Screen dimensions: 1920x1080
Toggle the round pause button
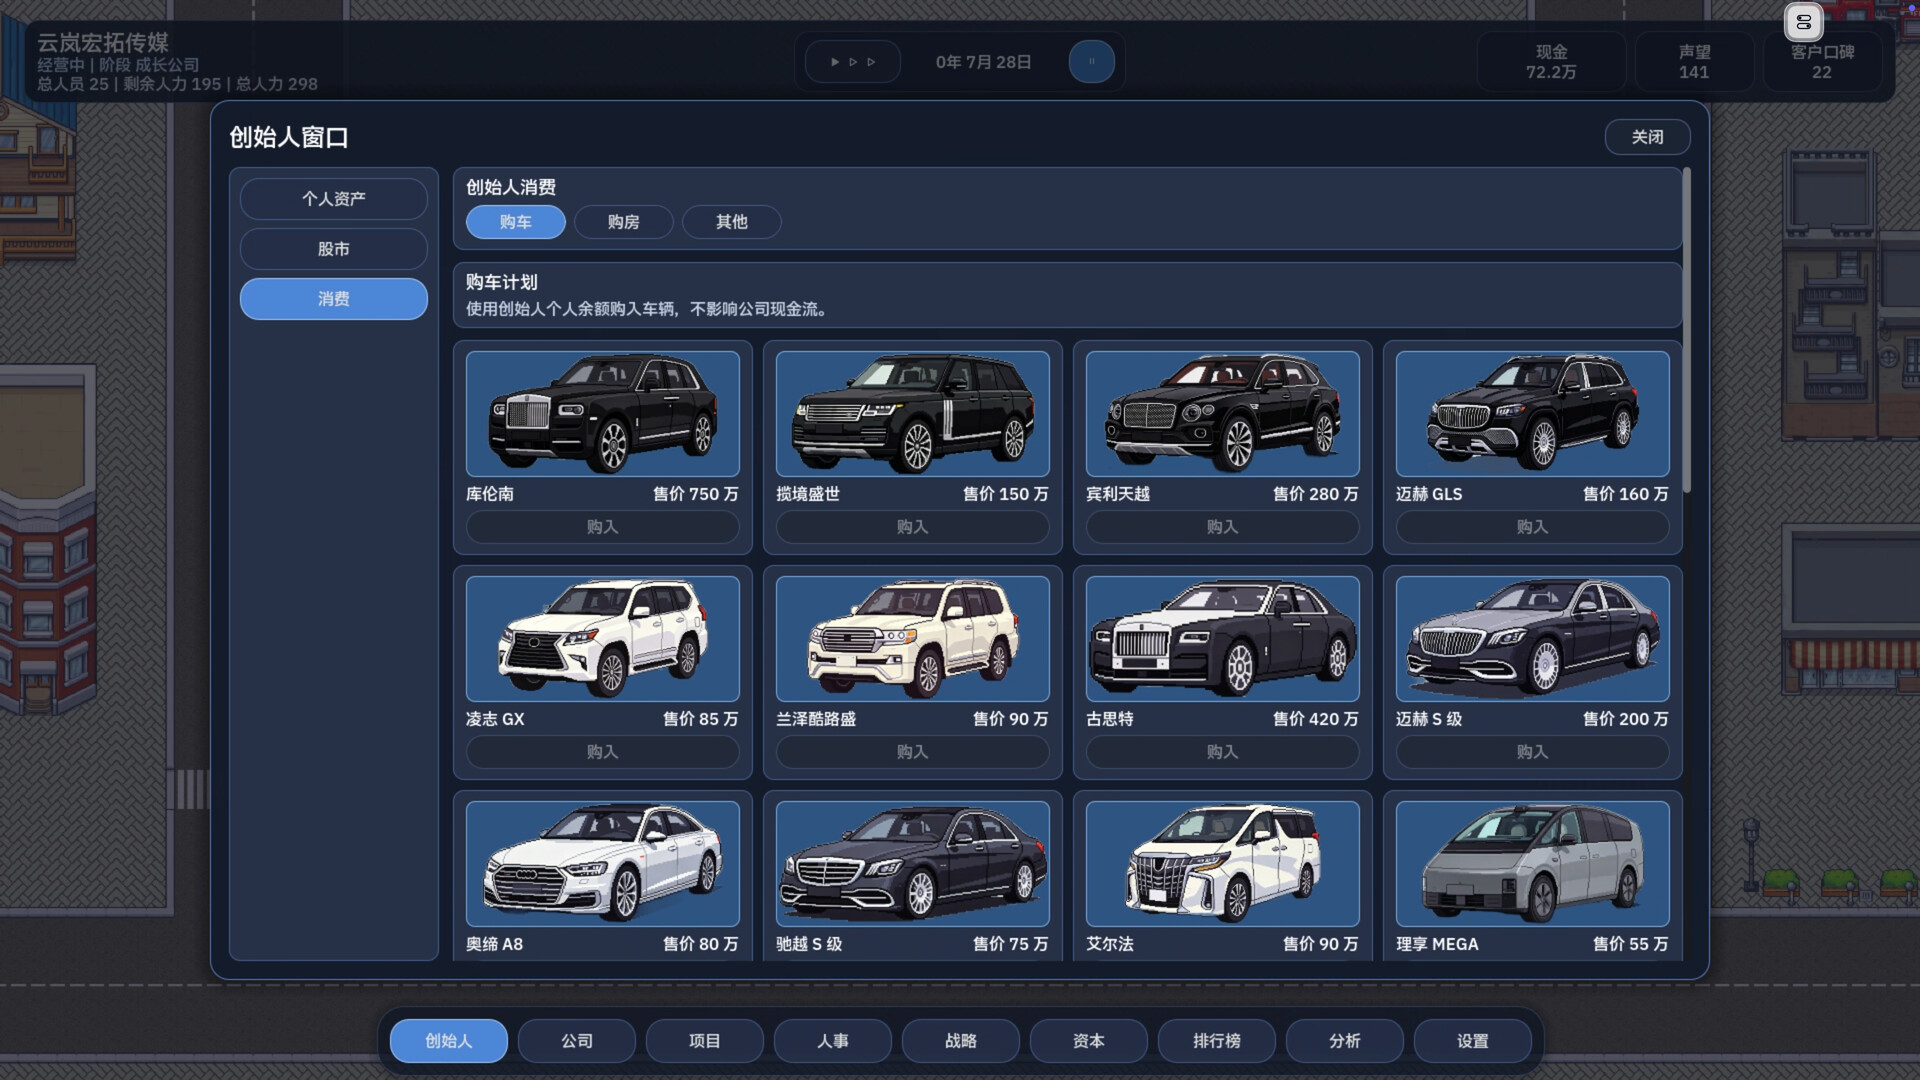click(x=1092, y=62)
